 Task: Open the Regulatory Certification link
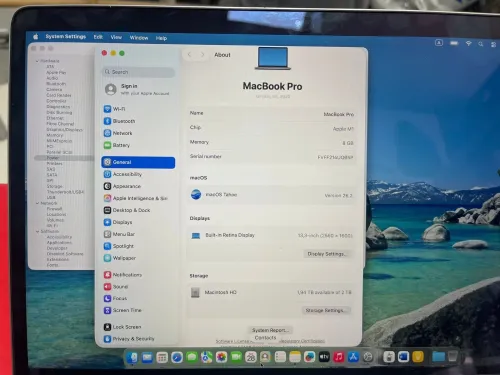click(302, 341)
